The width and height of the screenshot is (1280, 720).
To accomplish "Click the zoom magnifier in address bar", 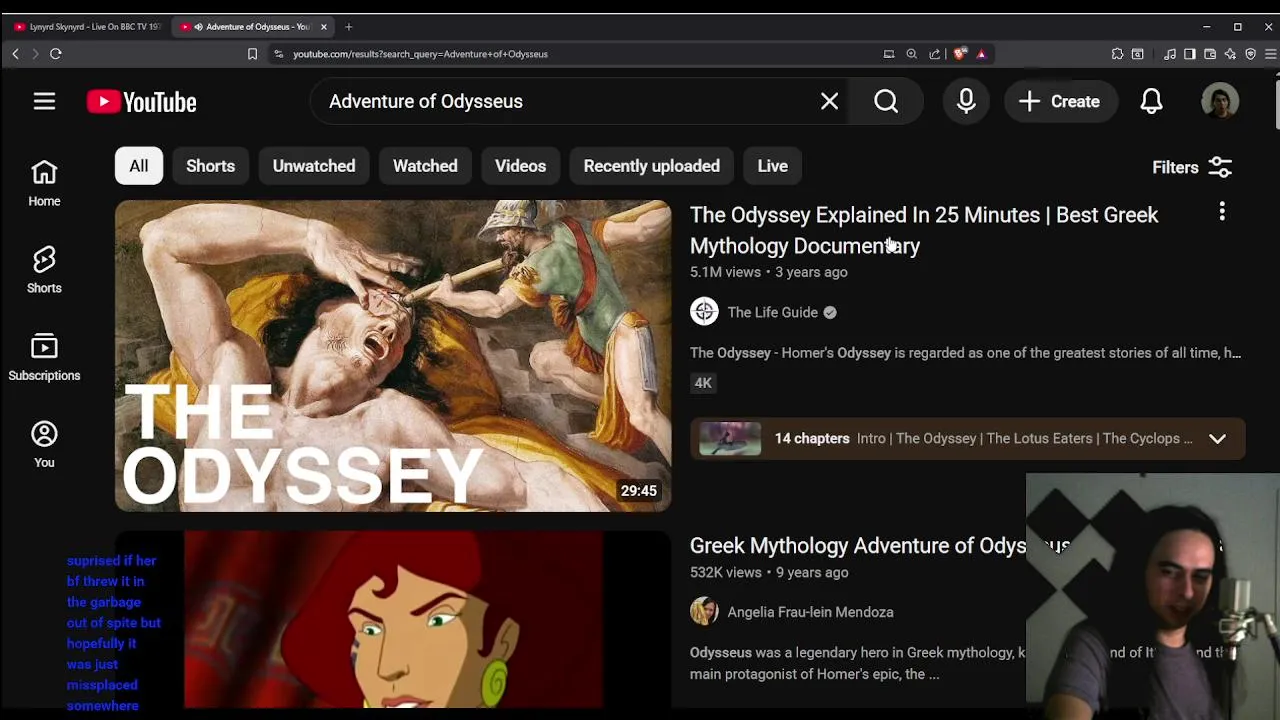I will 911,54.
